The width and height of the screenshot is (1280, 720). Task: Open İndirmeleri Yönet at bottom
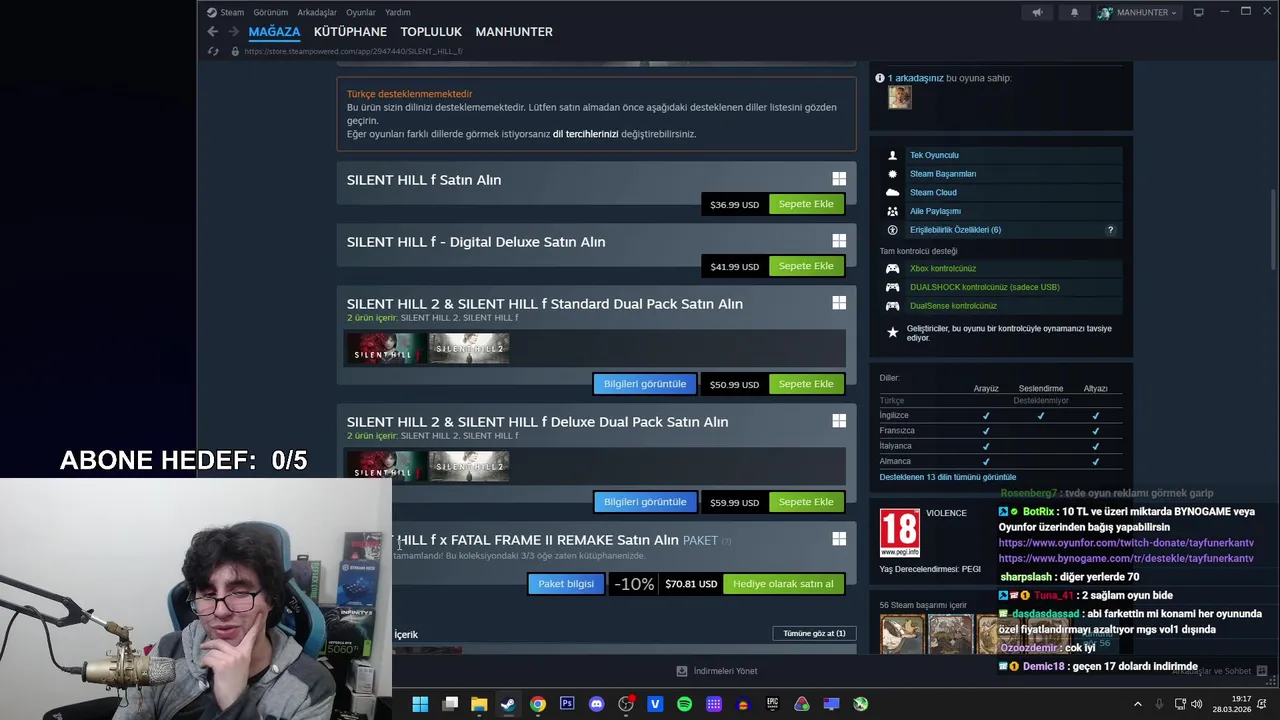(717, 671)
